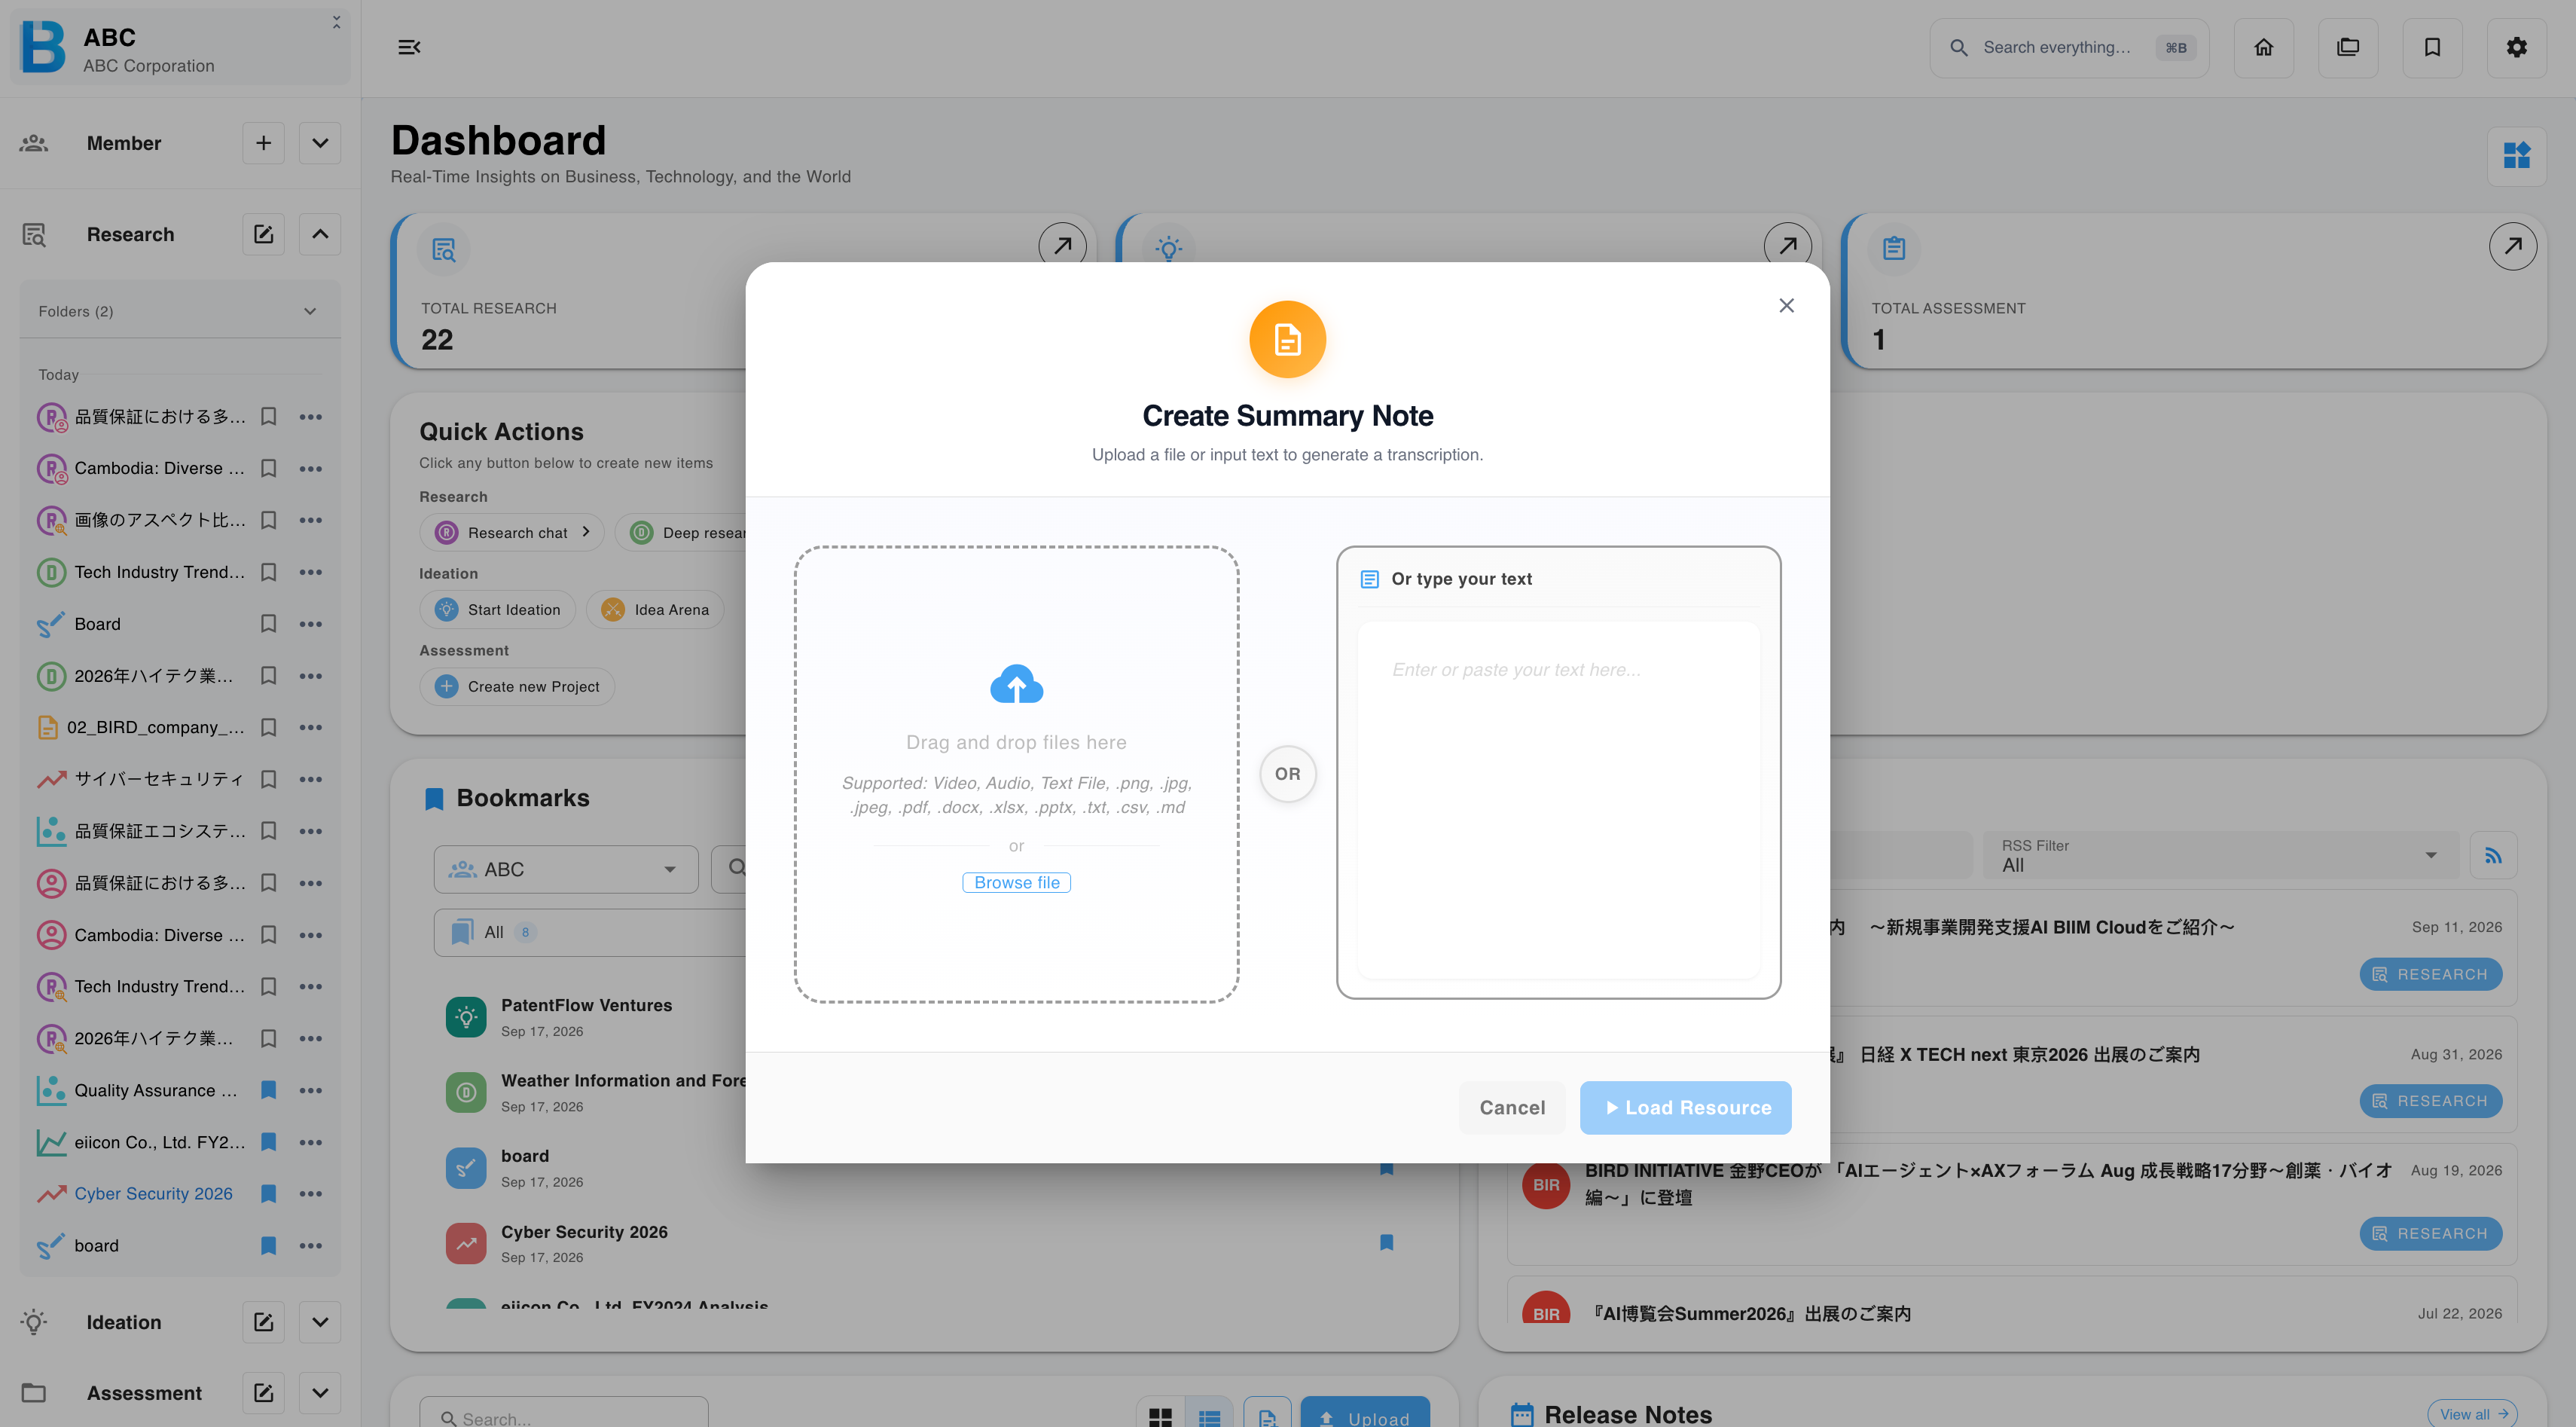This screenshot has width=2576, height=1427.
Task: Click the Cancel button
Action: [x=1512, y=1107]
